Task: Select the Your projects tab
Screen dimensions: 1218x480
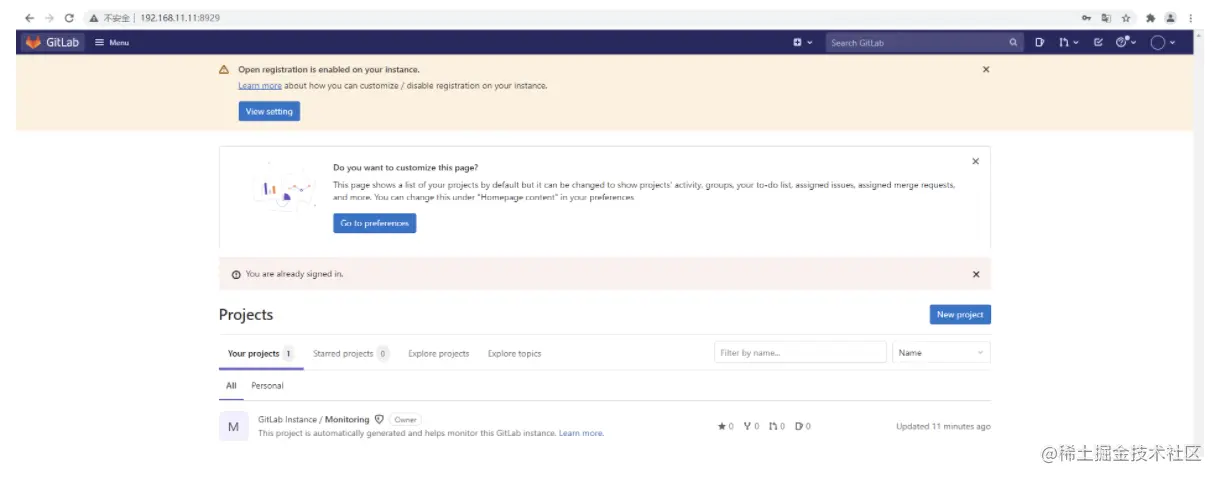Action: 261,353
